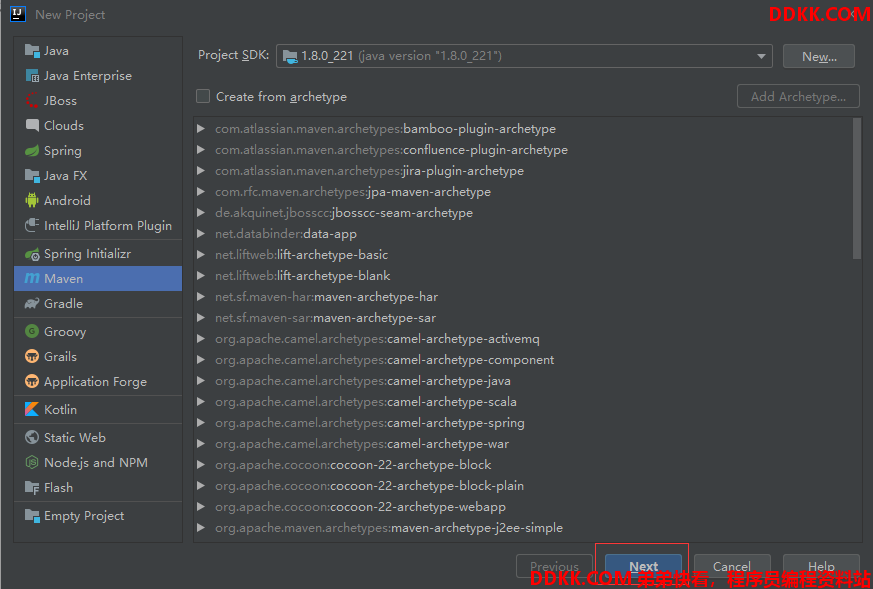This screenshot has height=589, width=873.
Task: Select the camel-archetype-war row
Action: pyautogui.click(x=523, y=444)
